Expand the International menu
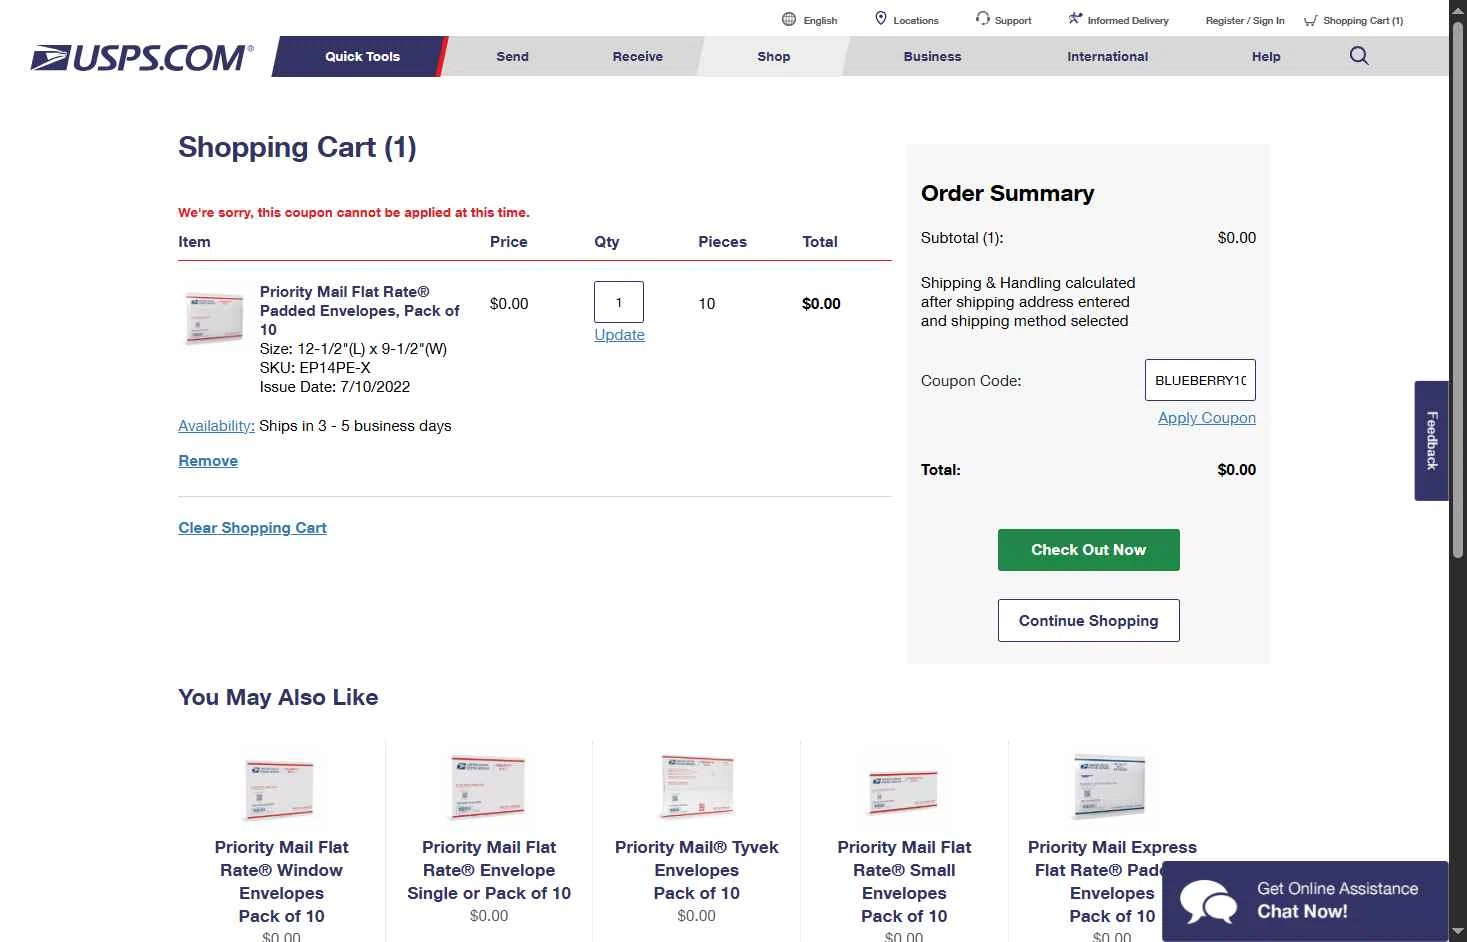The image size is (1467, 942). 1107,57
